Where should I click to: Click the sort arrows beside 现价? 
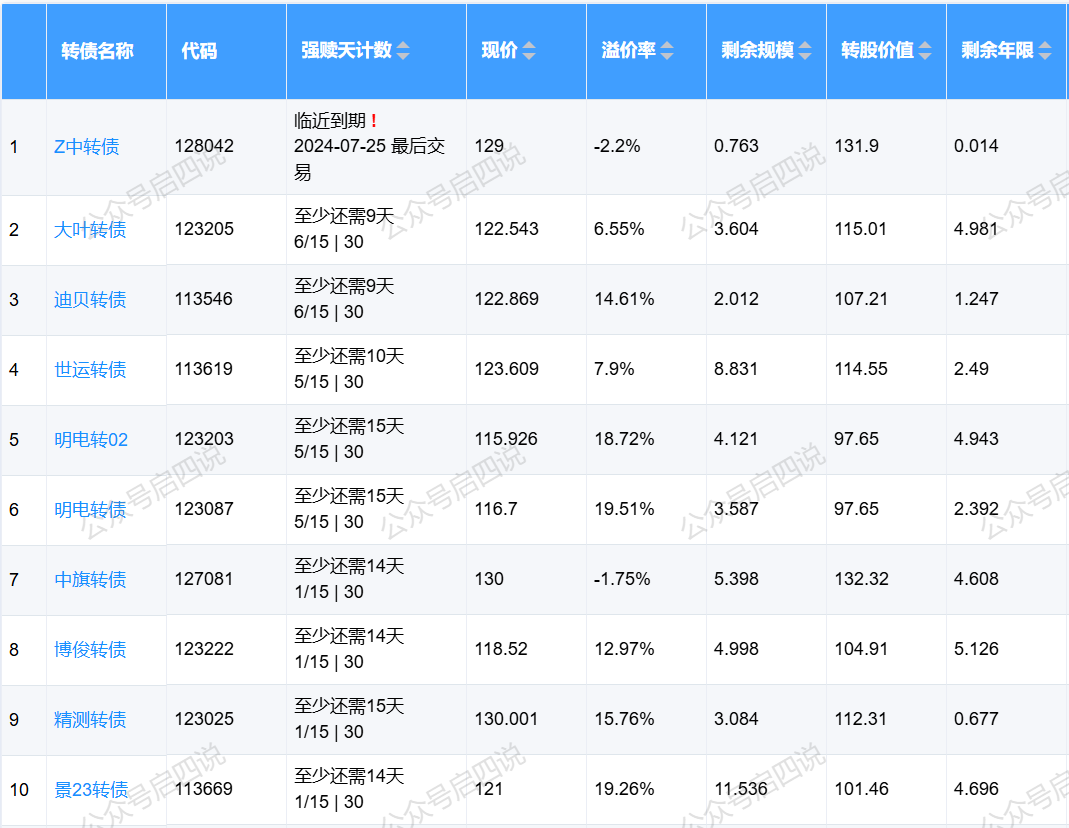(529, 51)
